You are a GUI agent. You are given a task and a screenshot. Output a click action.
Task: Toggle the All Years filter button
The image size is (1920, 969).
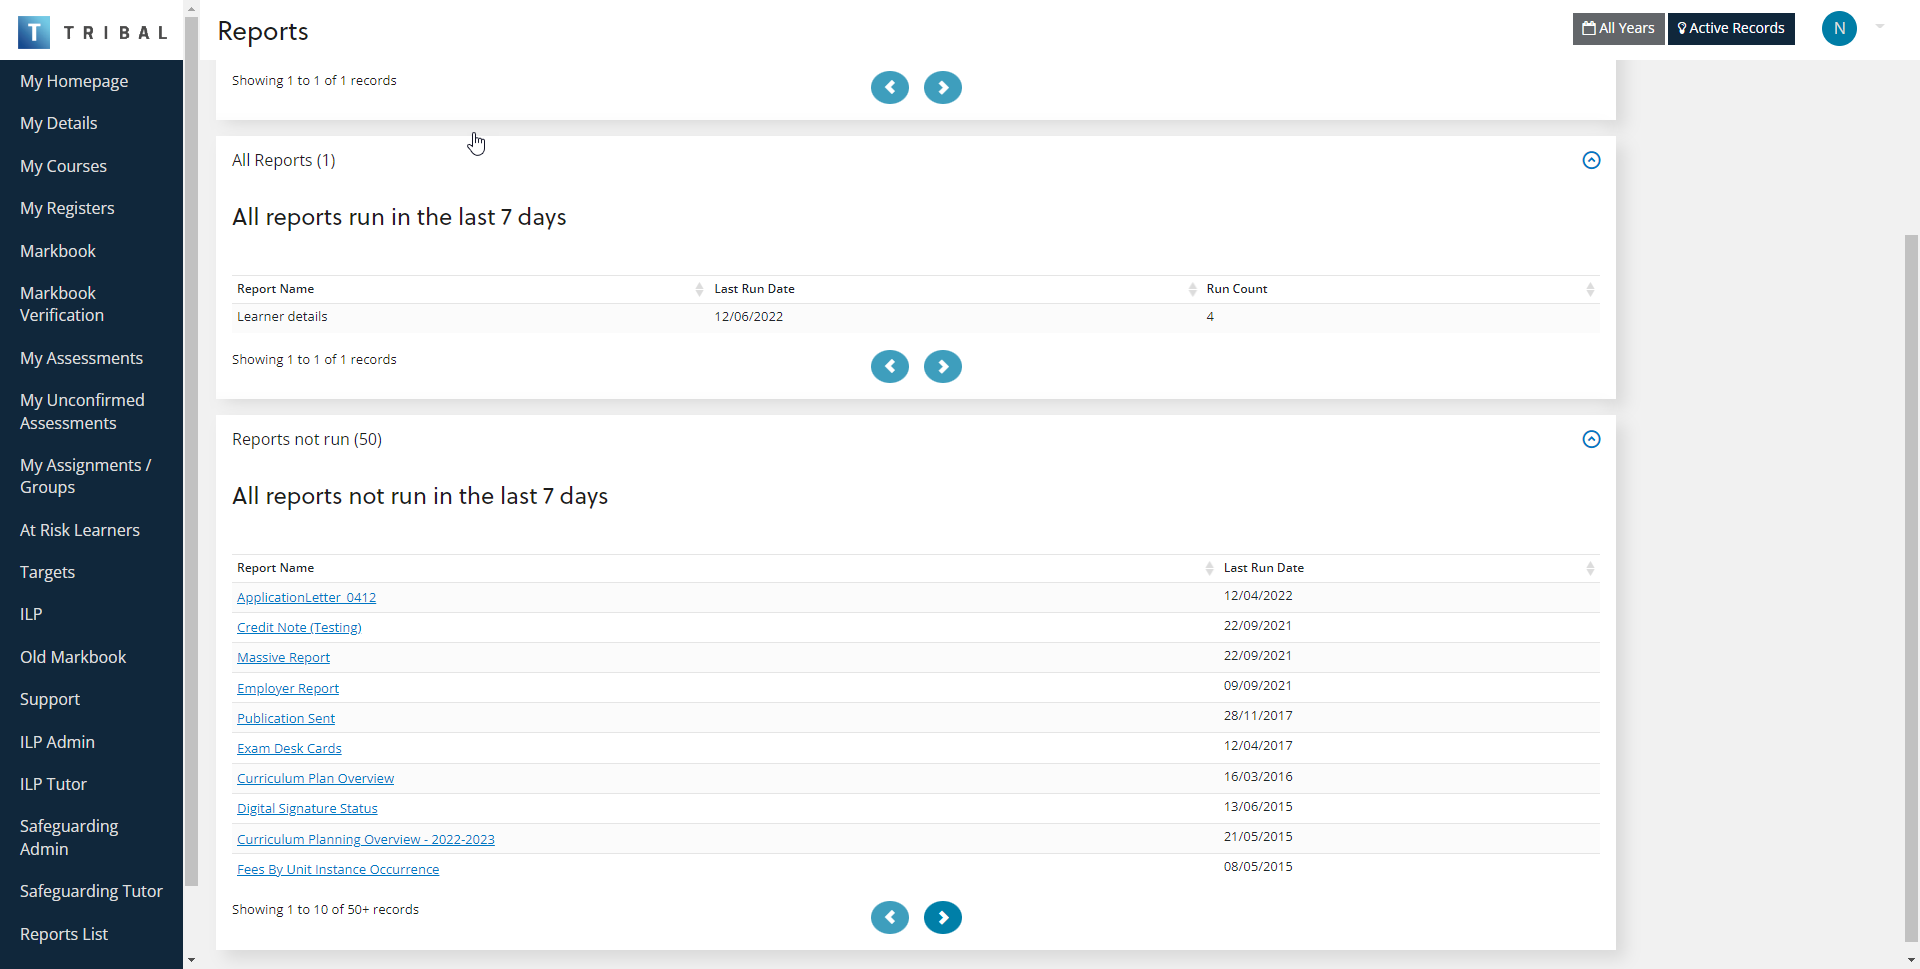[x=1618, y=29]
